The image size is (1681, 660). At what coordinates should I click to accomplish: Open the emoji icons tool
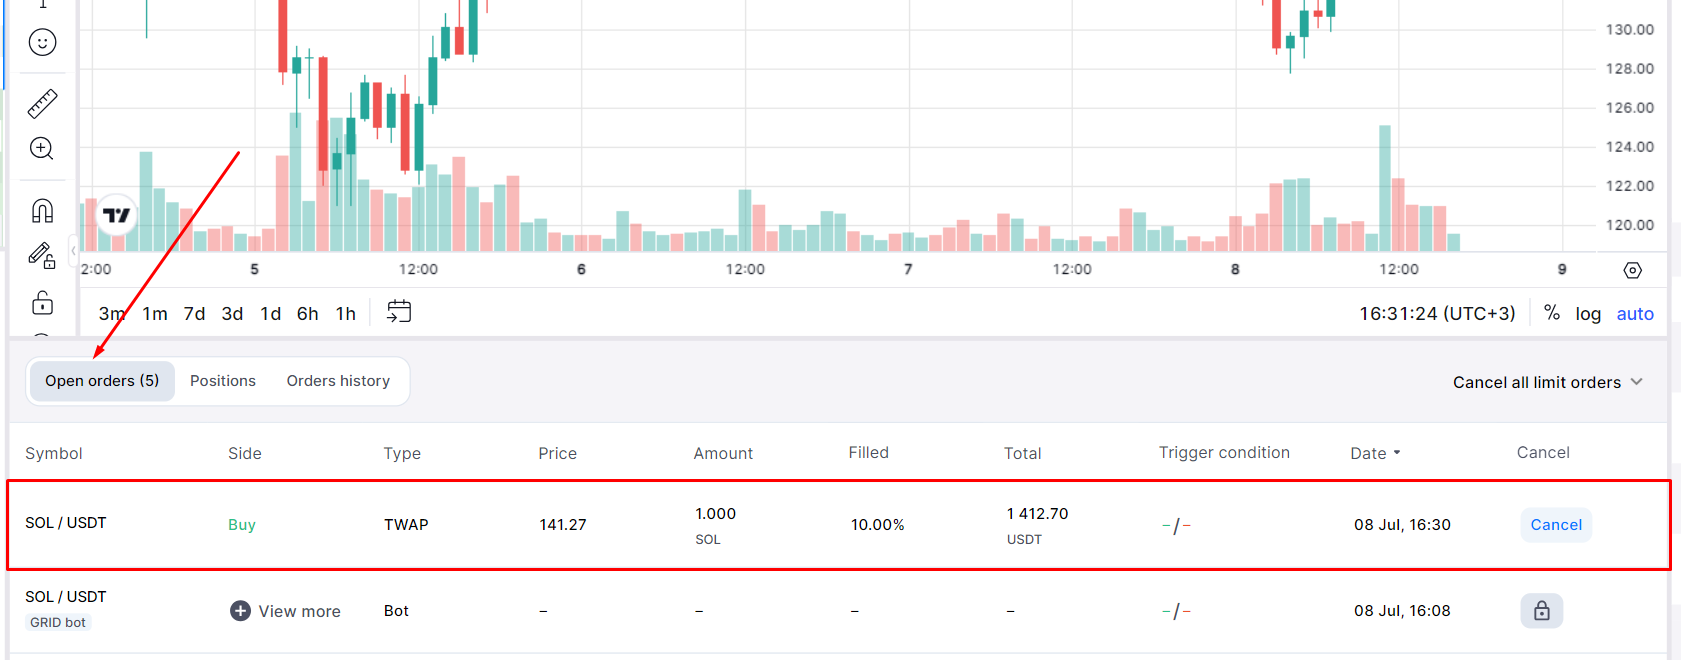click(42, 42)
